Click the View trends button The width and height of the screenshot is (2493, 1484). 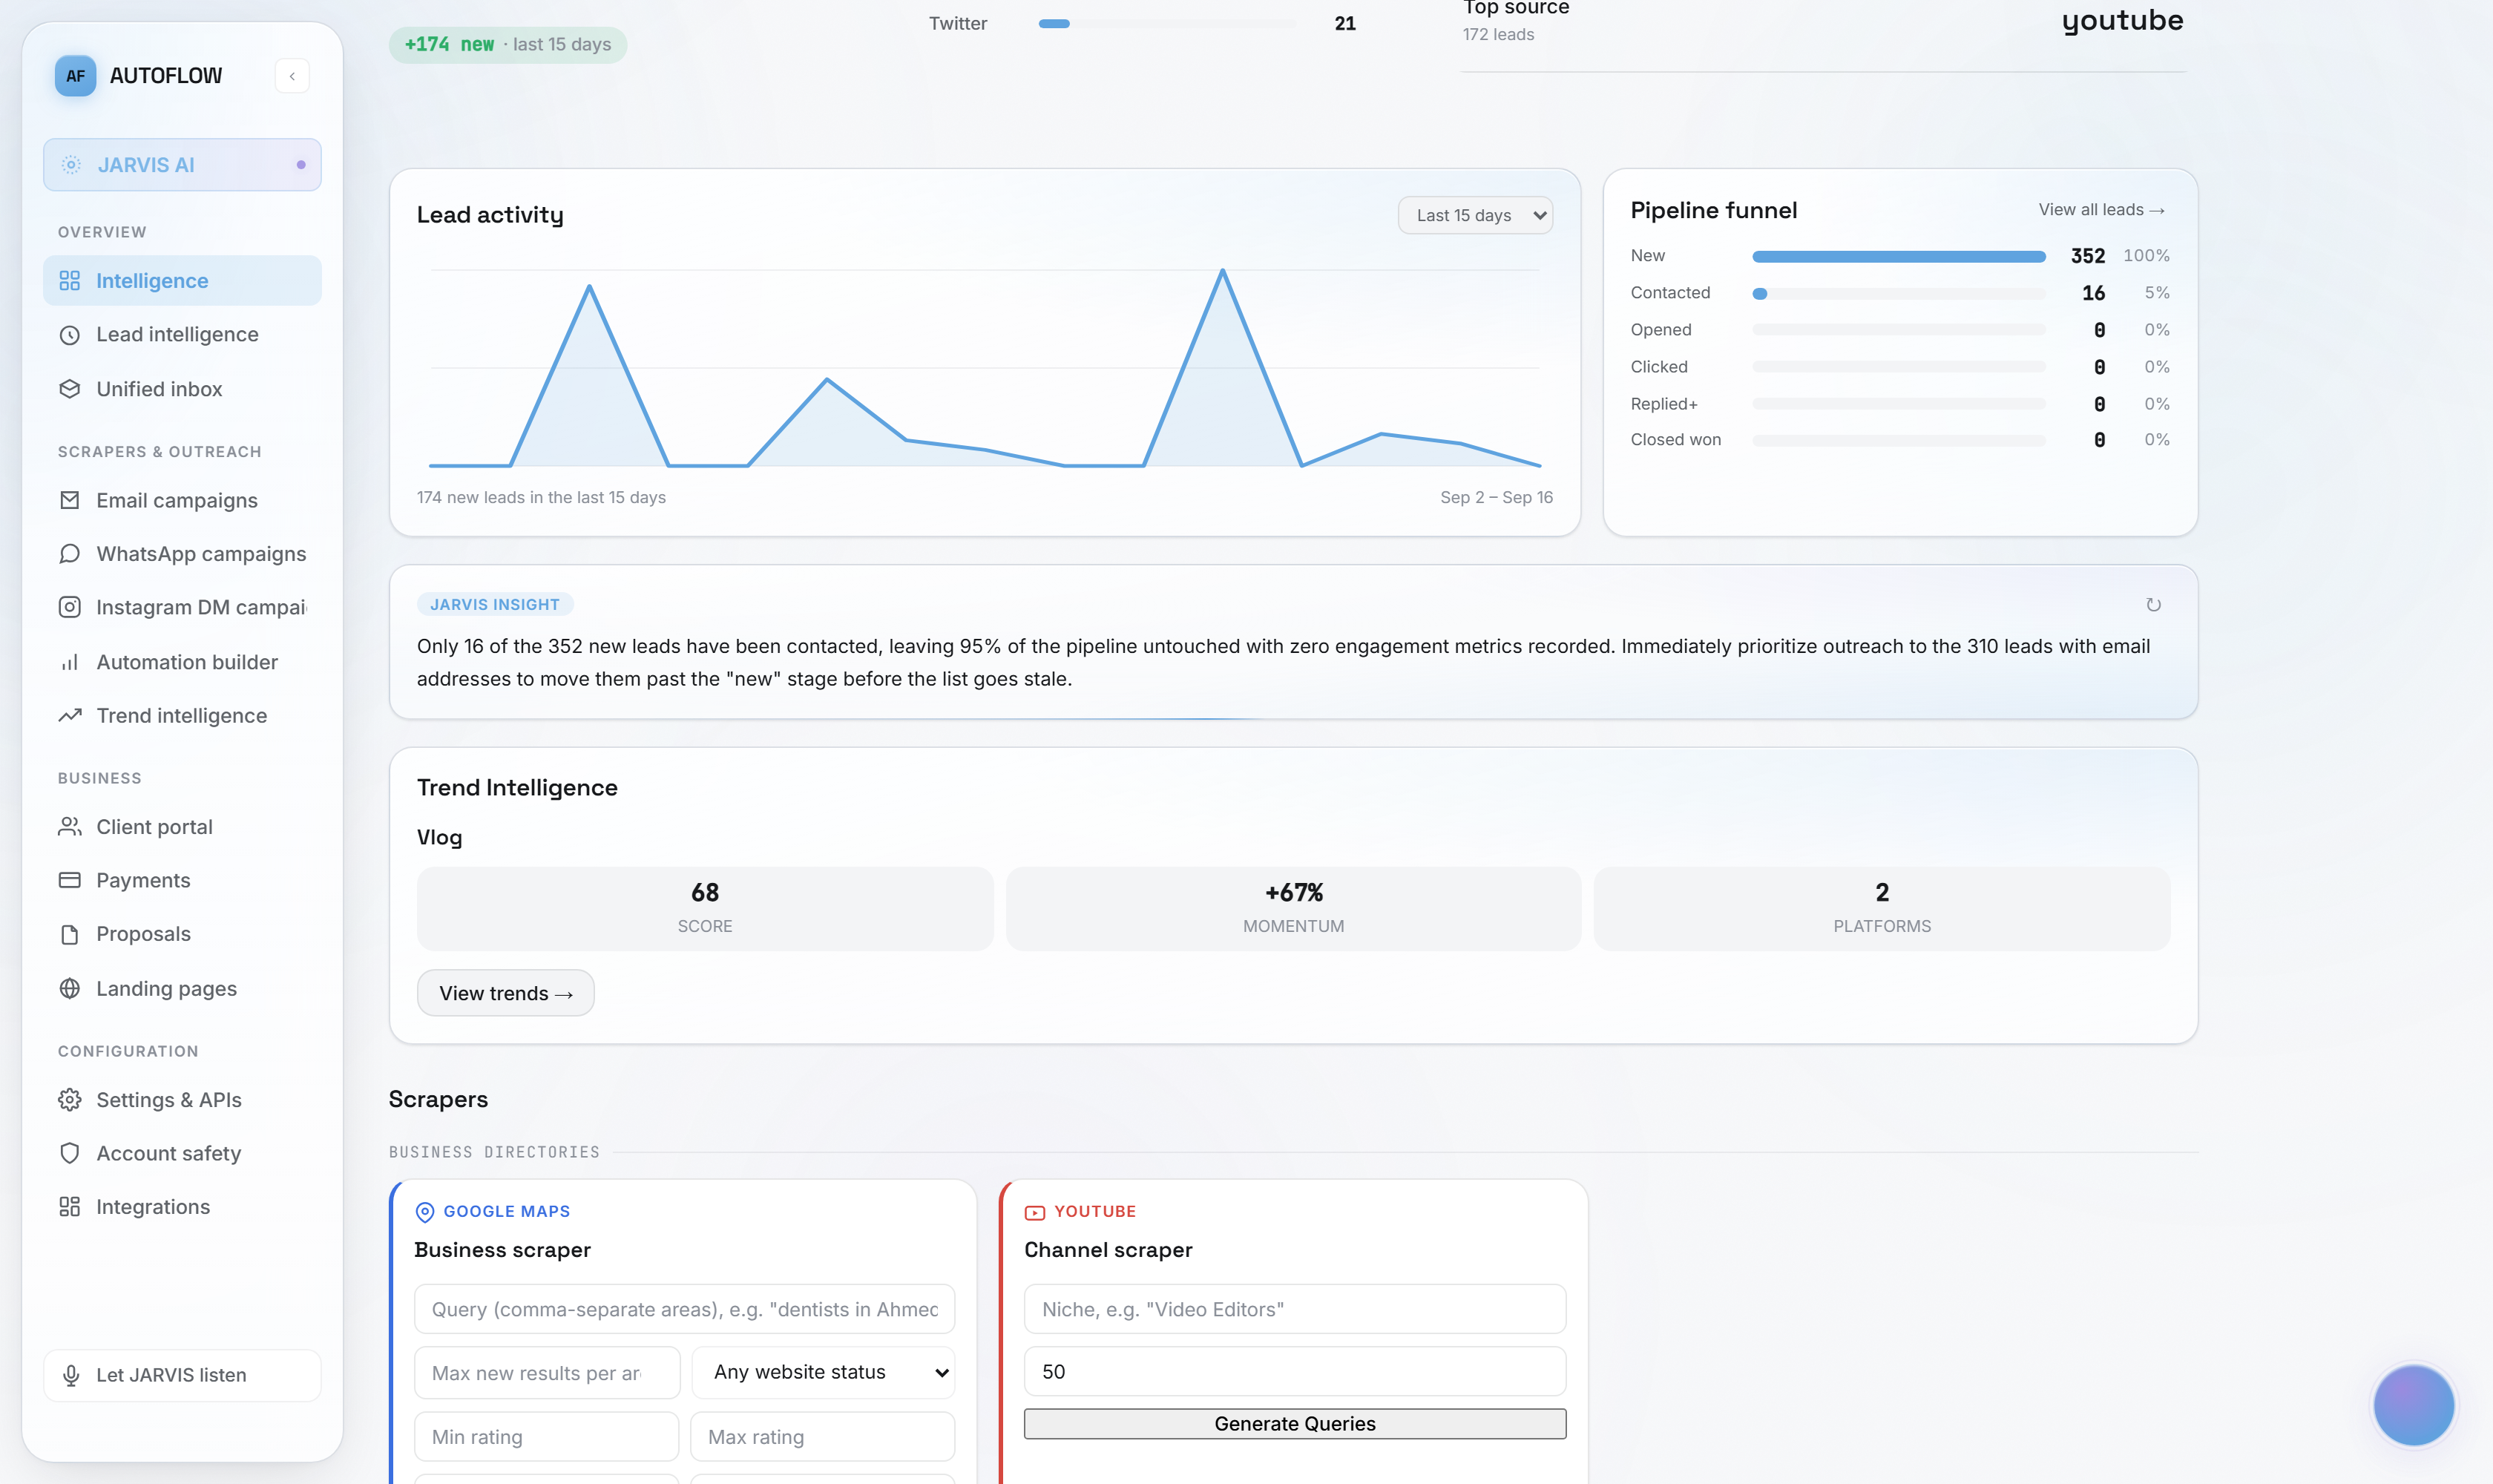506,993
